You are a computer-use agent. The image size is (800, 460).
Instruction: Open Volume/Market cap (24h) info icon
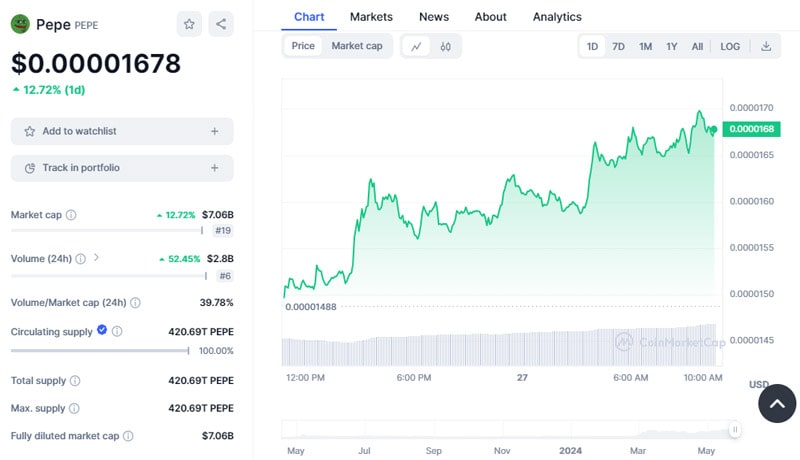coord(135,302)
